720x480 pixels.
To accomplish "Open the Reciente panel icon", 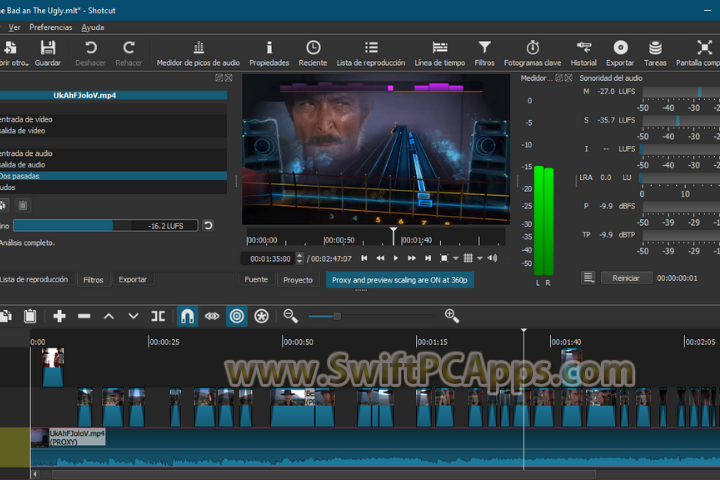I will click(x=313, y=48).
